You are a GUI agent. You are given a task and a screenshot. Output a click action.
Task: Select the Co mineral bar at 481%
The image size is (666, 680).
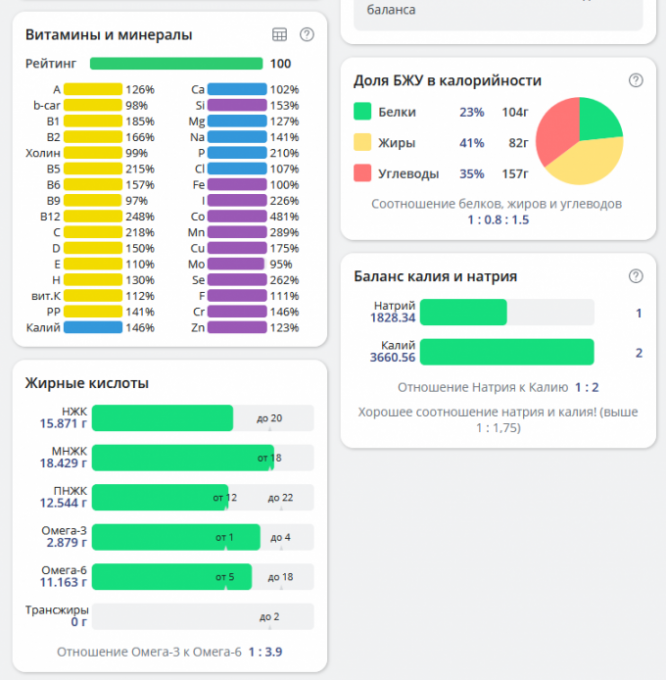tap(238, 216)
